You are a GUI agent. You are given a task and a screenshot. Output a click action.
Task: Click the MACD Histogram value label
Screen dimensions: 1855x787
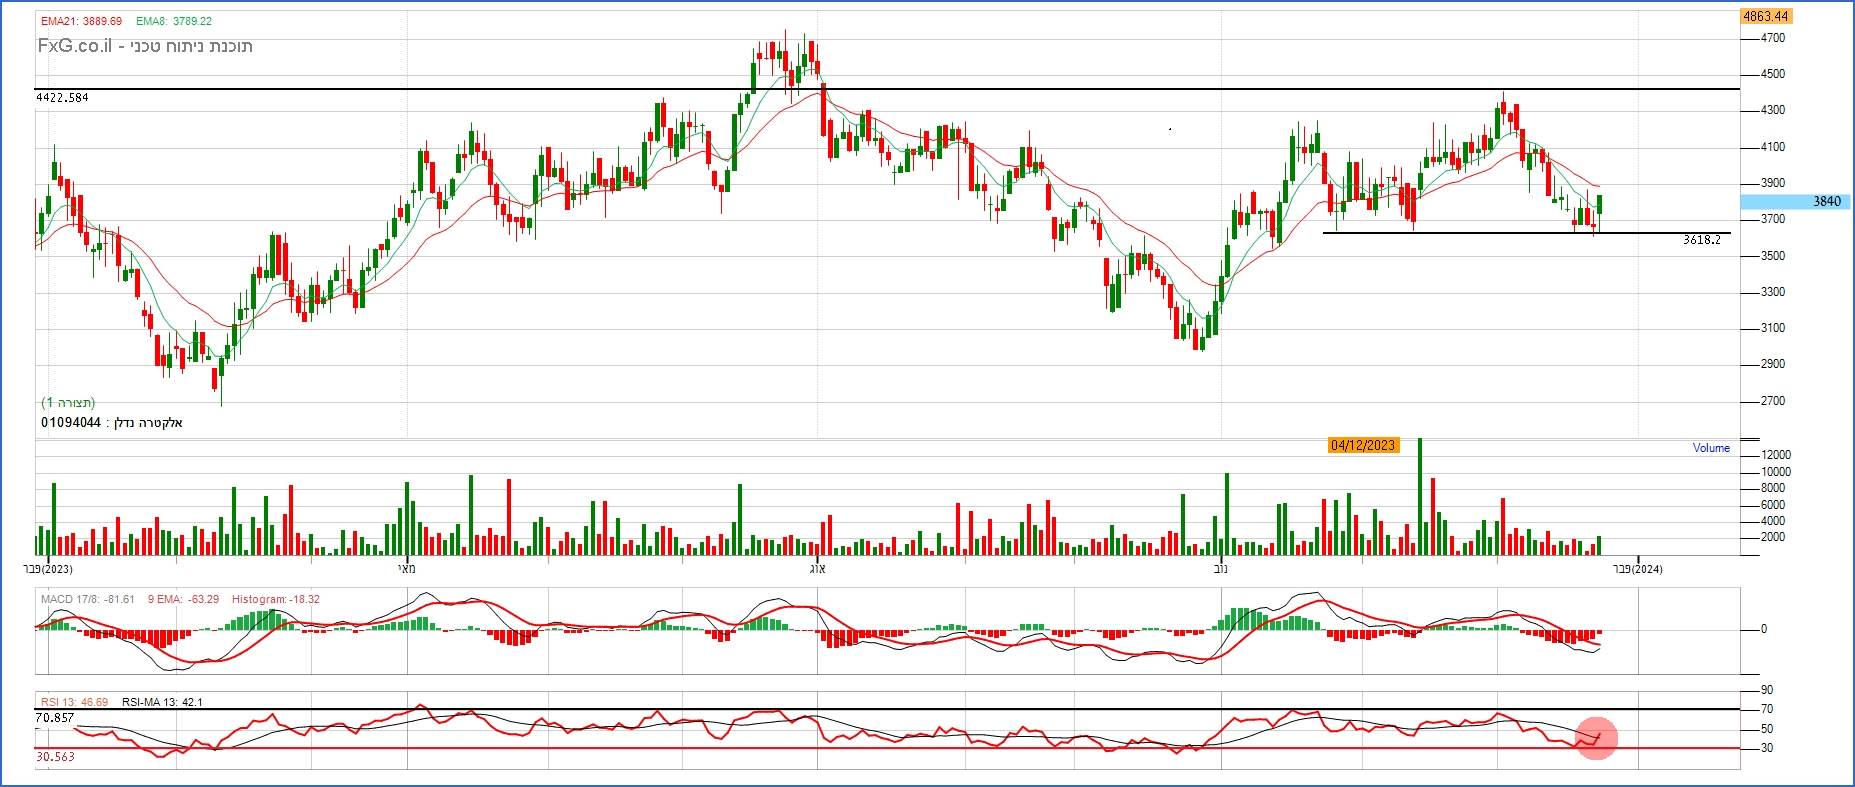click(x=275, y=599)
